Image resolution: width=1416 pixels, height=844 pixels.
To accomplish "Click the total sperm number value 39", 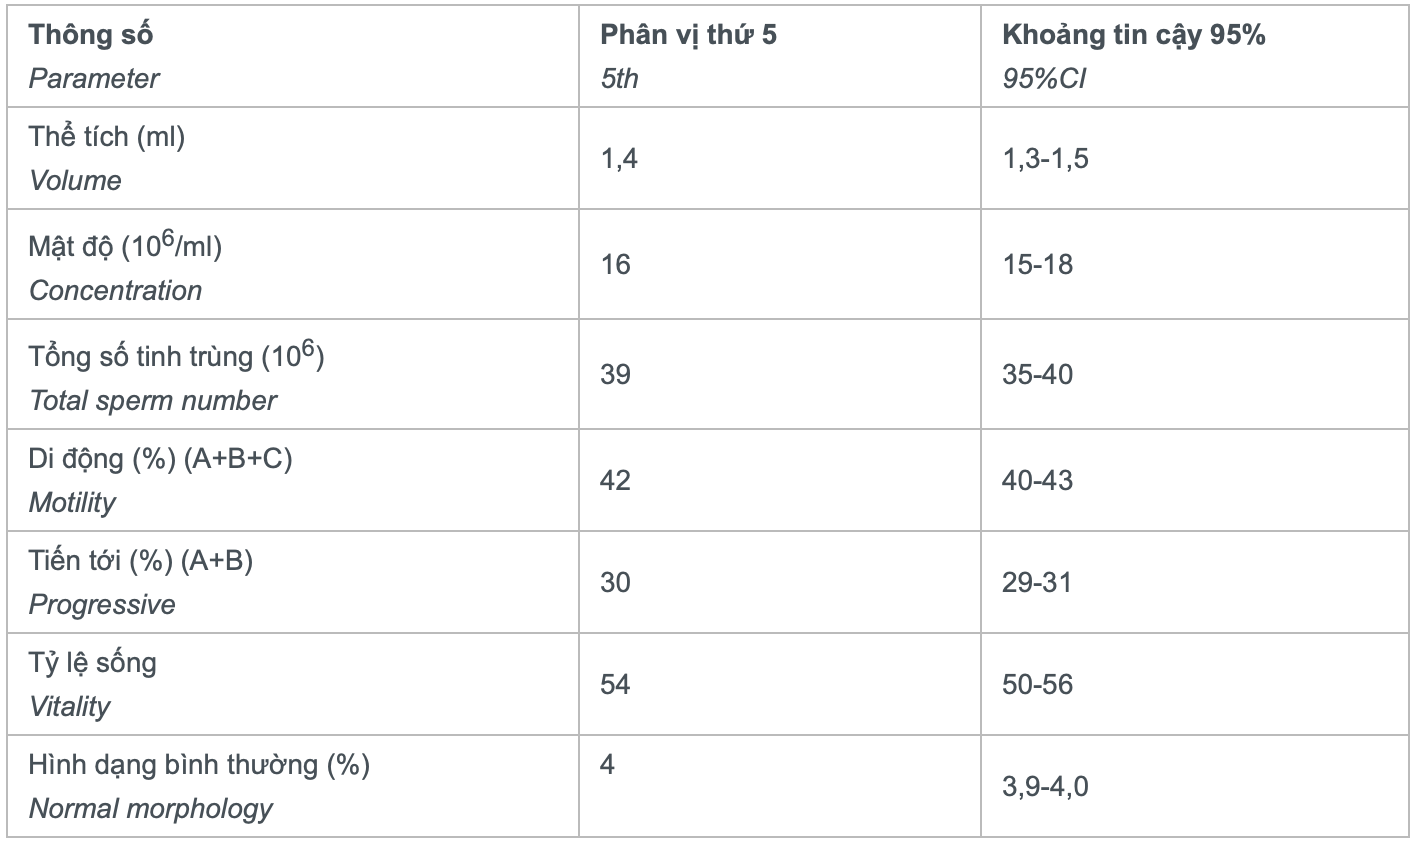I will [x=616, y=374].
